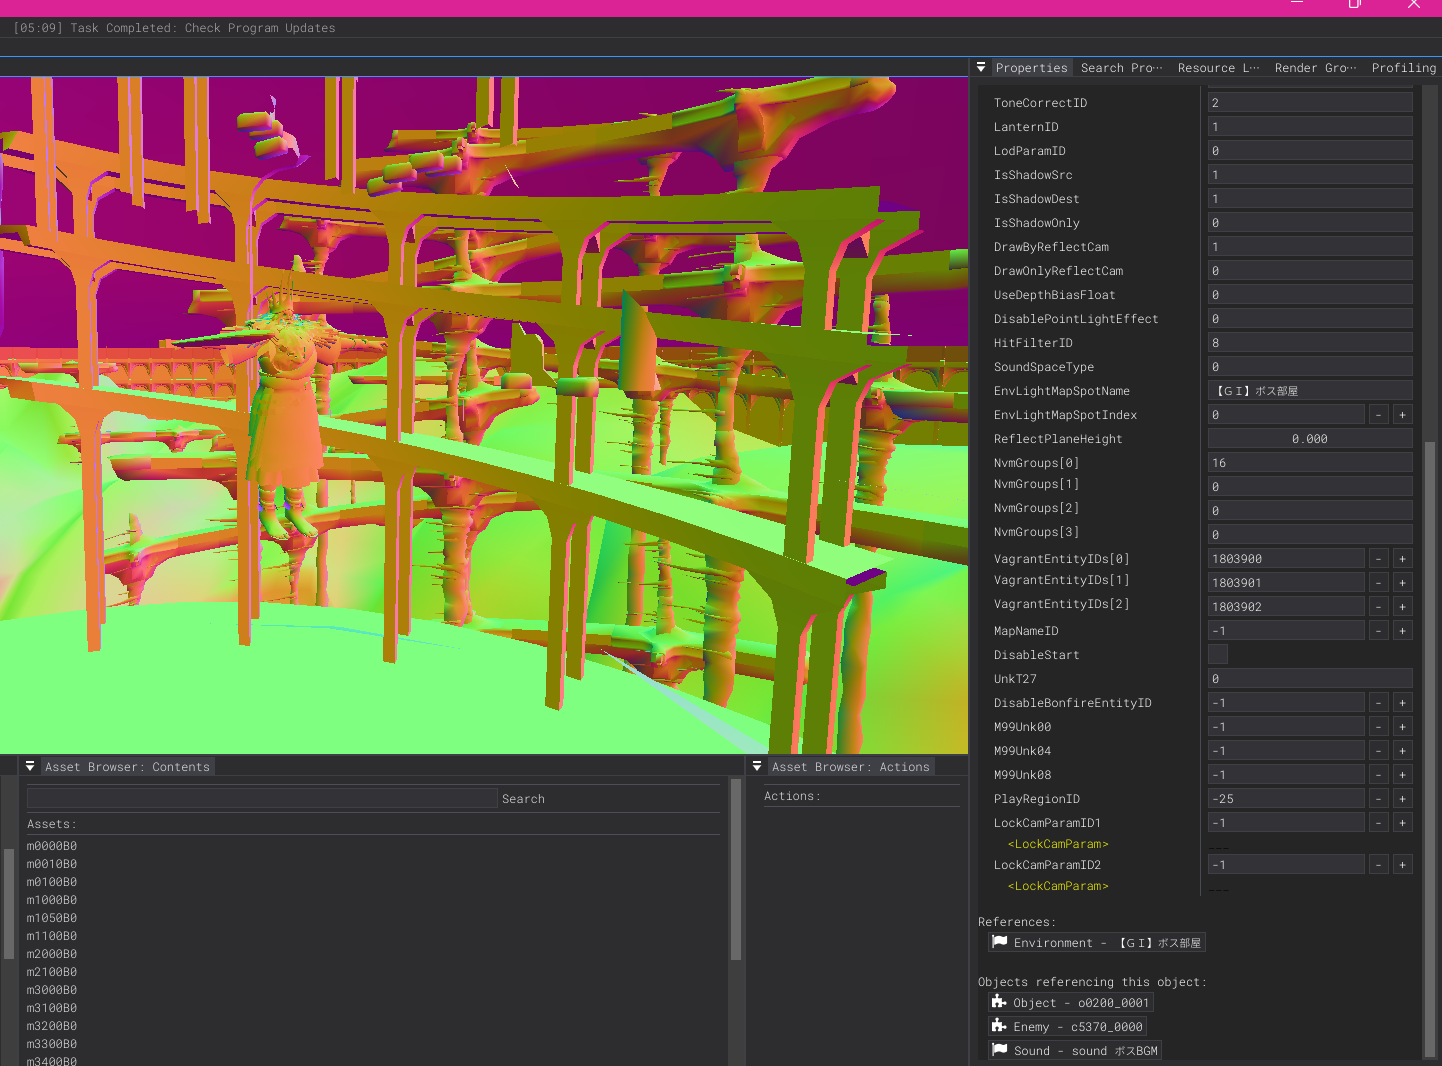This screenshot has width=1442, height=1066.
Task: Select the Asset Browser: Actions tab
Action: [851, 767]
